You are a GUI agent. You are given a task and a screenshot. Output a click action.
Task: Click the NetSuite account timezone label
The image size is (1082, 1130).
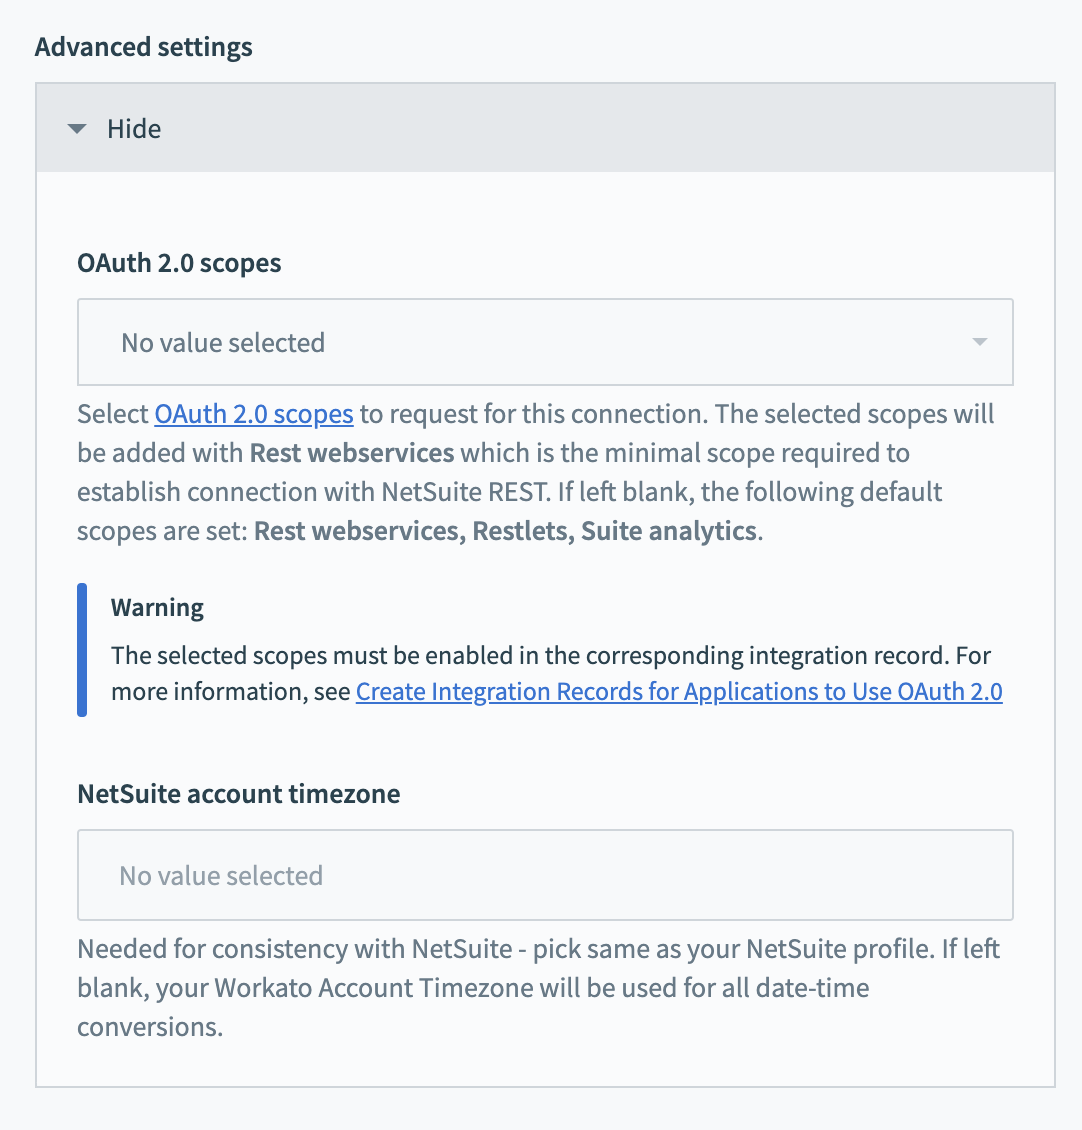click(x=238, y=794)
